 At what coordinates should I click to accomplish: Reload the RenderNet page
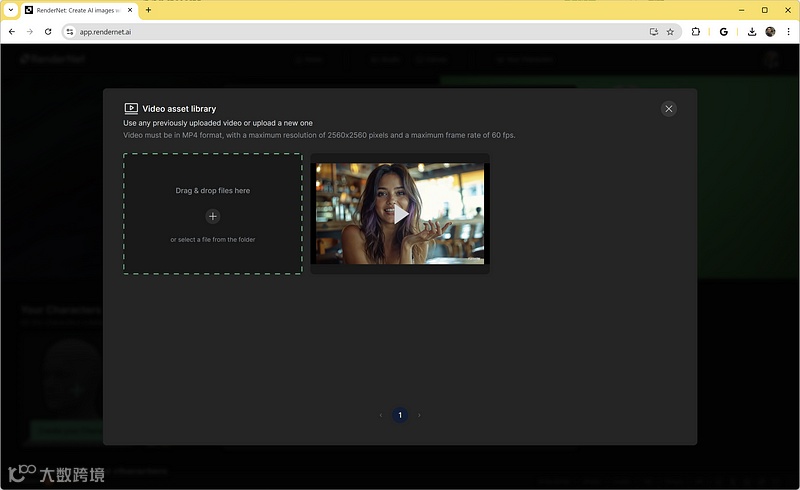(x=48, y=32)
